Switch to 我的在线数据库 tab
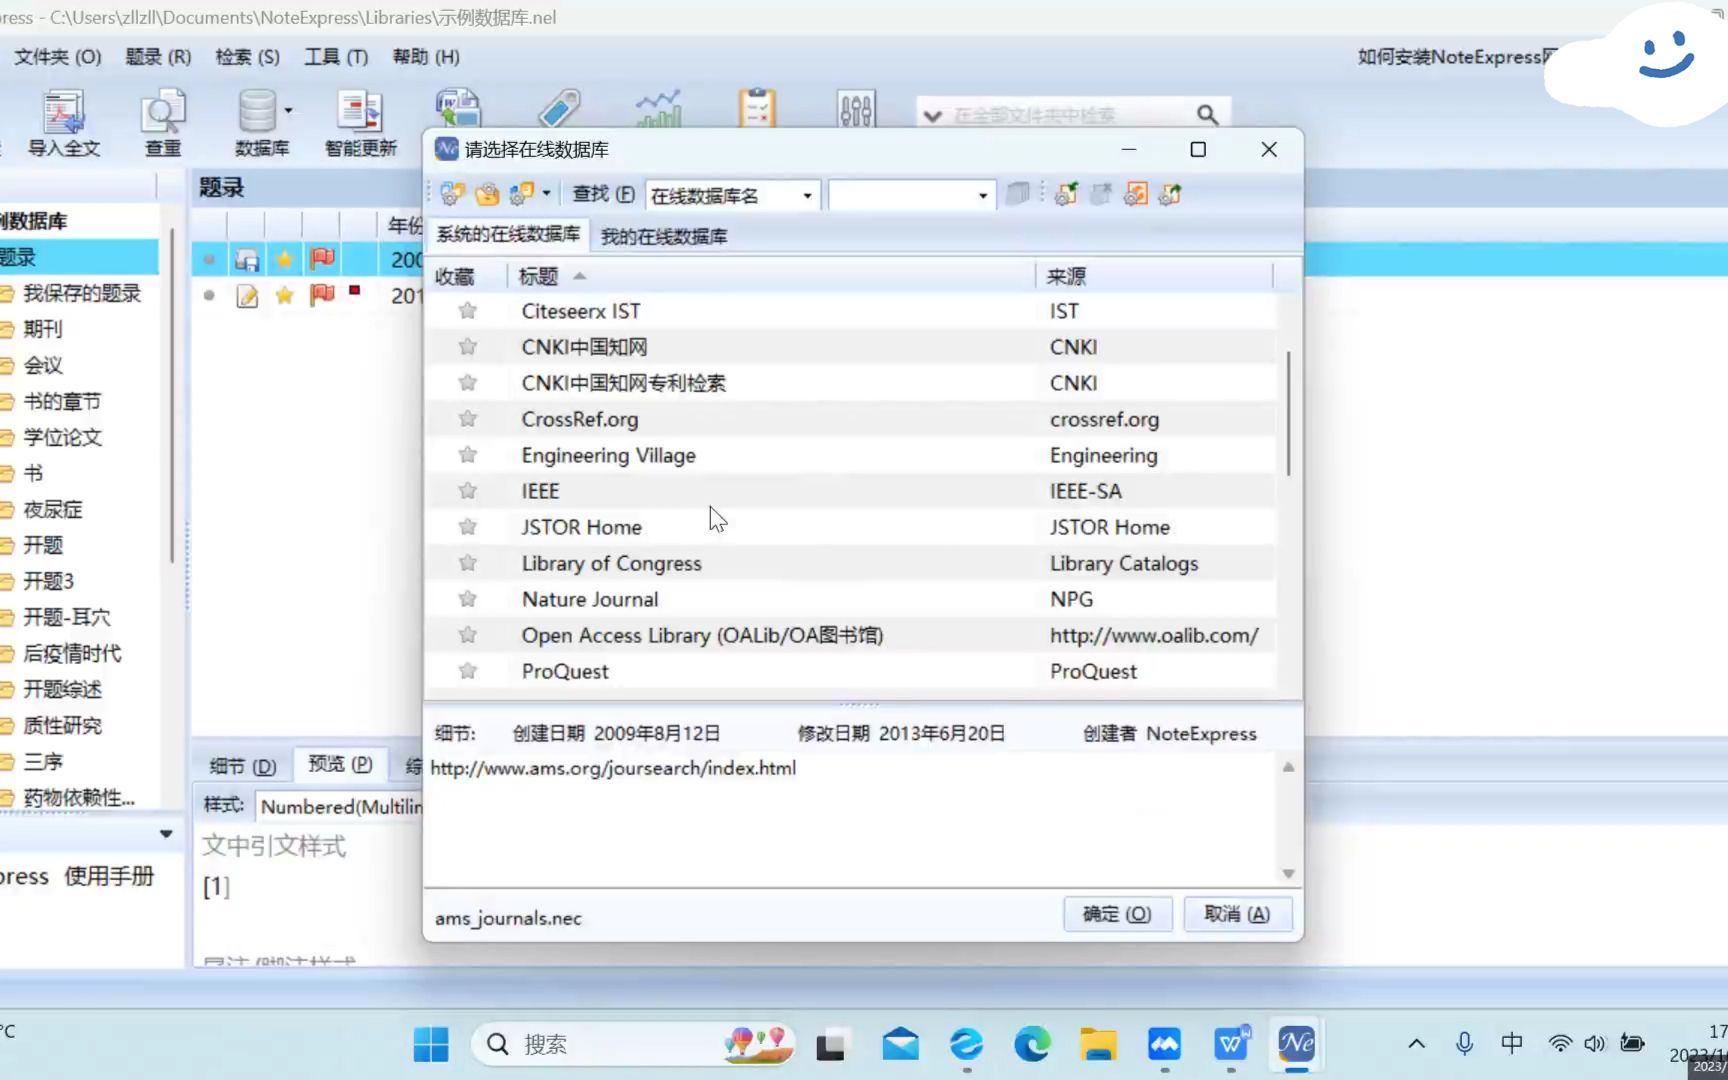This screenshot has height=1080, width=1728. click(x=664, y=236)
